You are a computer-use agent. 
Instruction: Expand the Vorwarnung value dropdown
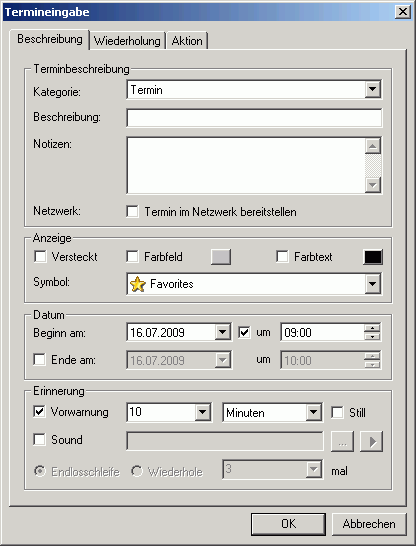coord(203,412)
